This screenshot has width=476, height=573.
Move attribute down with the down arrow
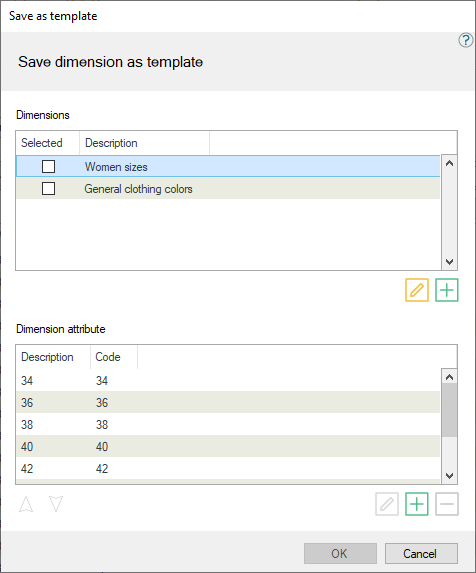point(56,504)
